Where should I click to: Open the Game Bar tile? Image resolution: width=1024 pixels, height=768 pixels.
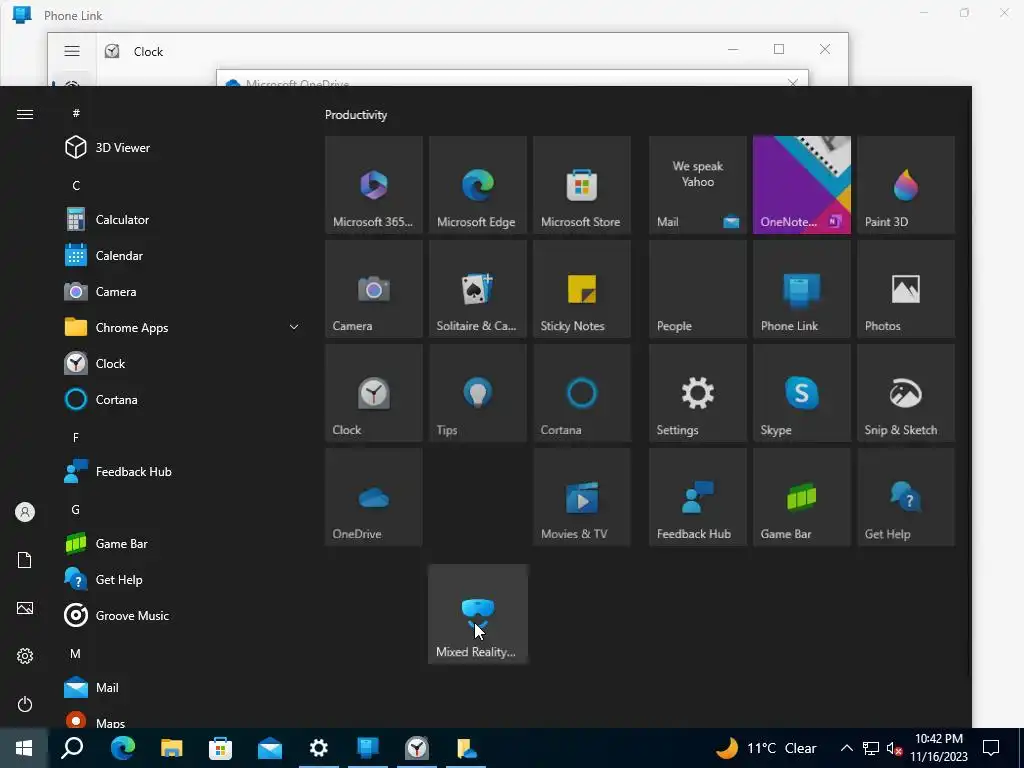click(x=801, y=497)
